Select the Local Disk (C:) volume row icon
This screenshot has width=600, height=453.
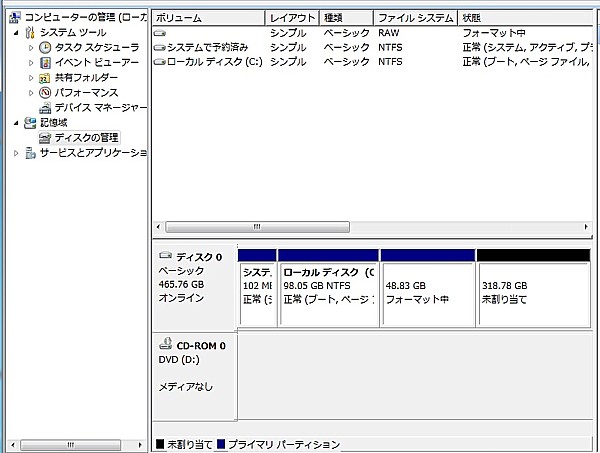160,61
